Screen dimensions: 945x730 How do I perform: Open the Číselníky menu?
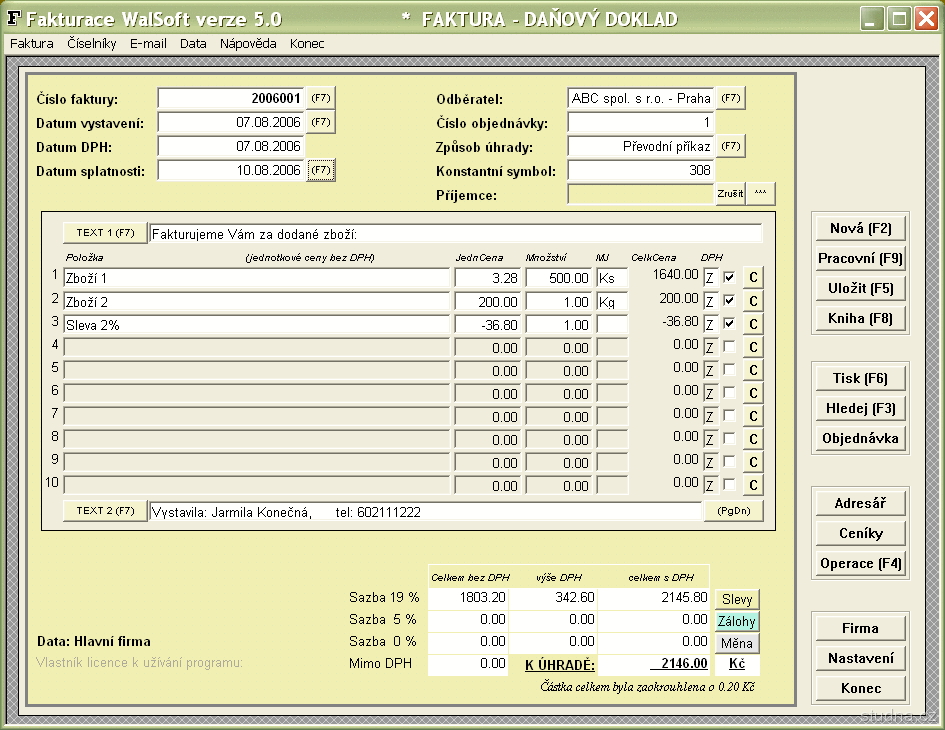[x=92, y=44]
